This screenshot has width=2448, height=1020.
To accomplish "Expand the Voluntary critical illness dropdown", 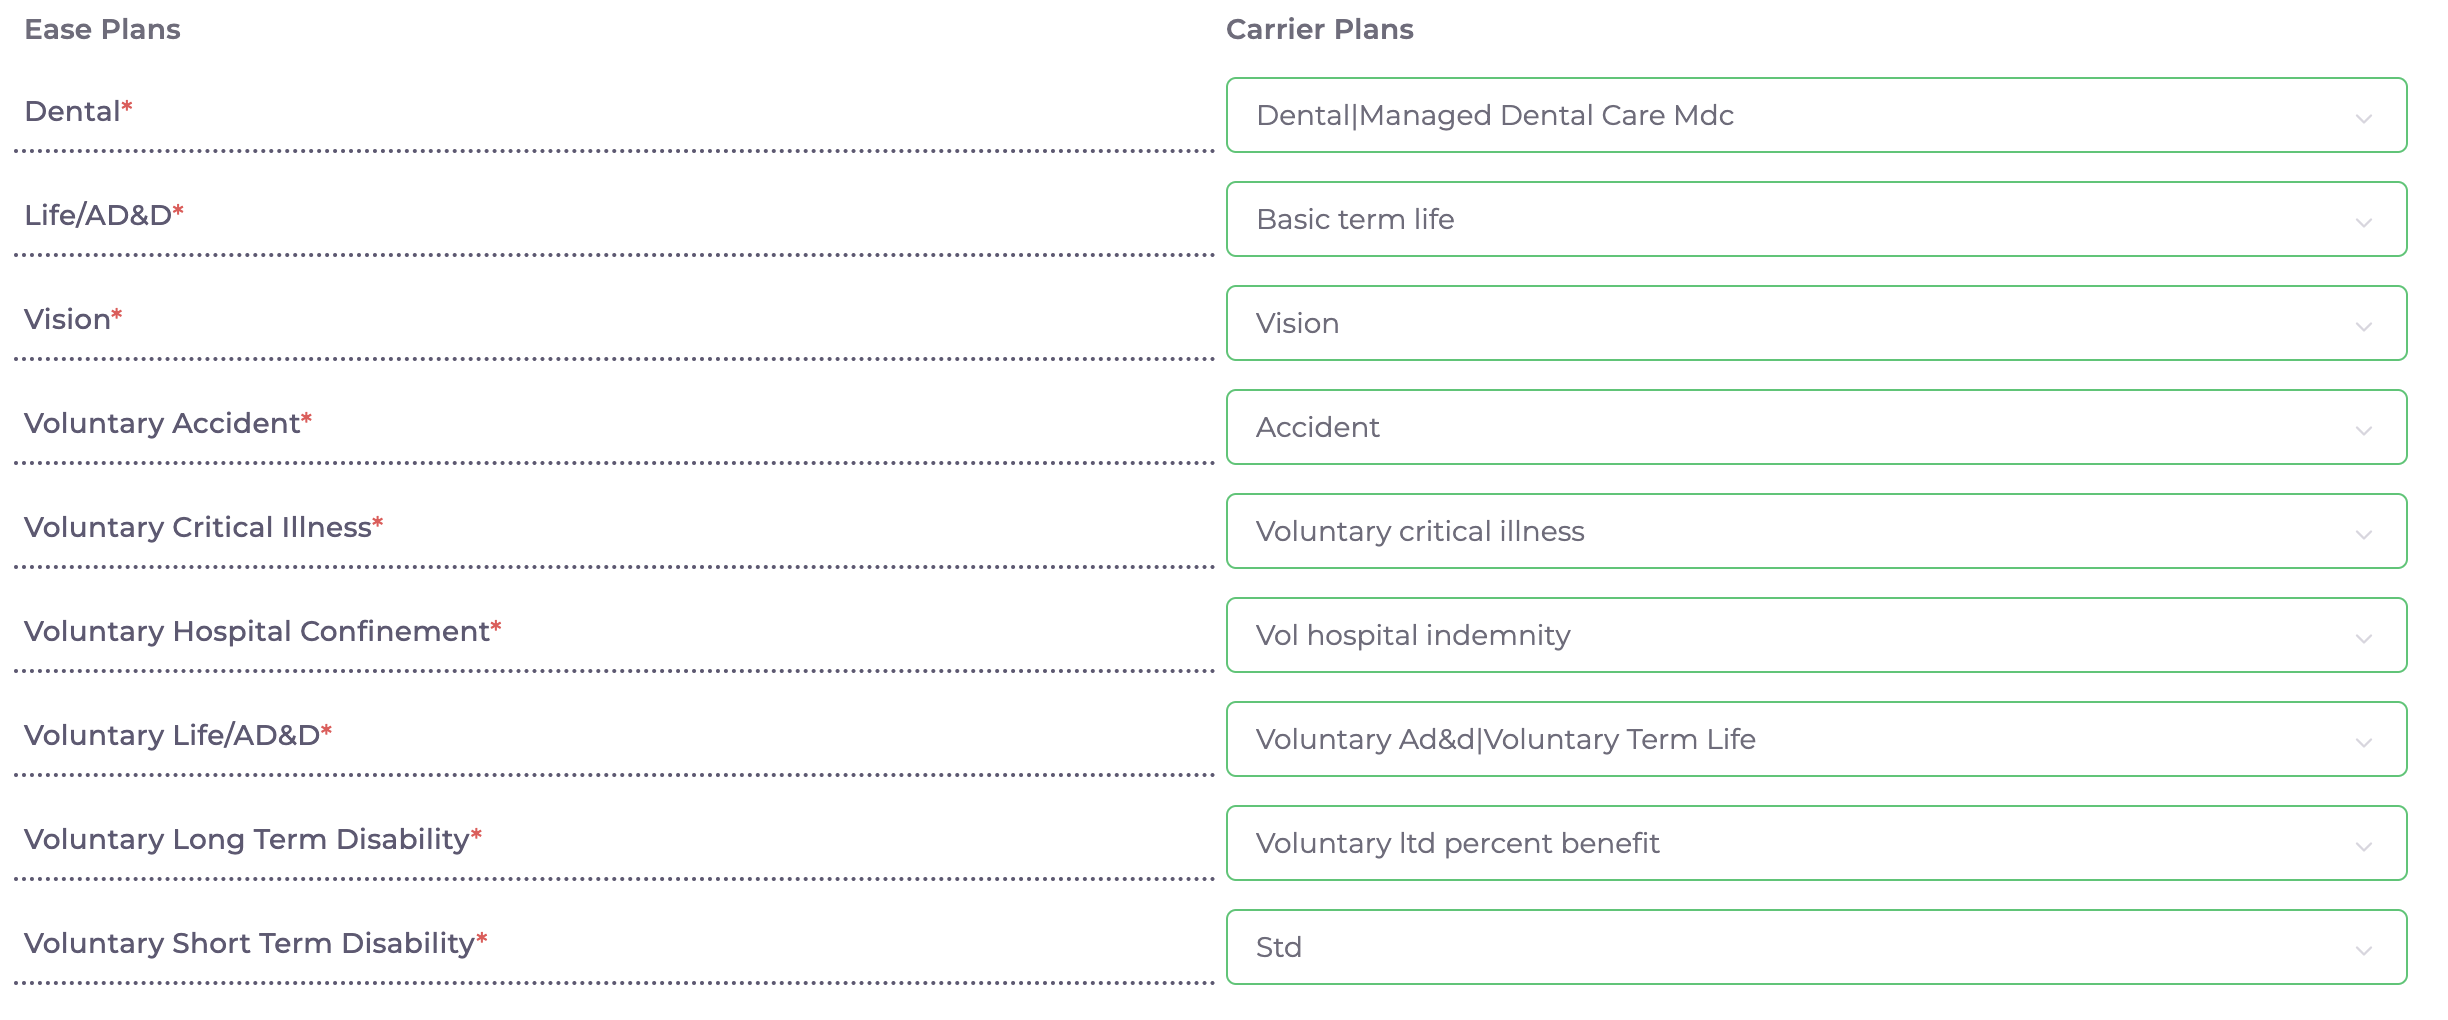I will (x=1816, y=531).
